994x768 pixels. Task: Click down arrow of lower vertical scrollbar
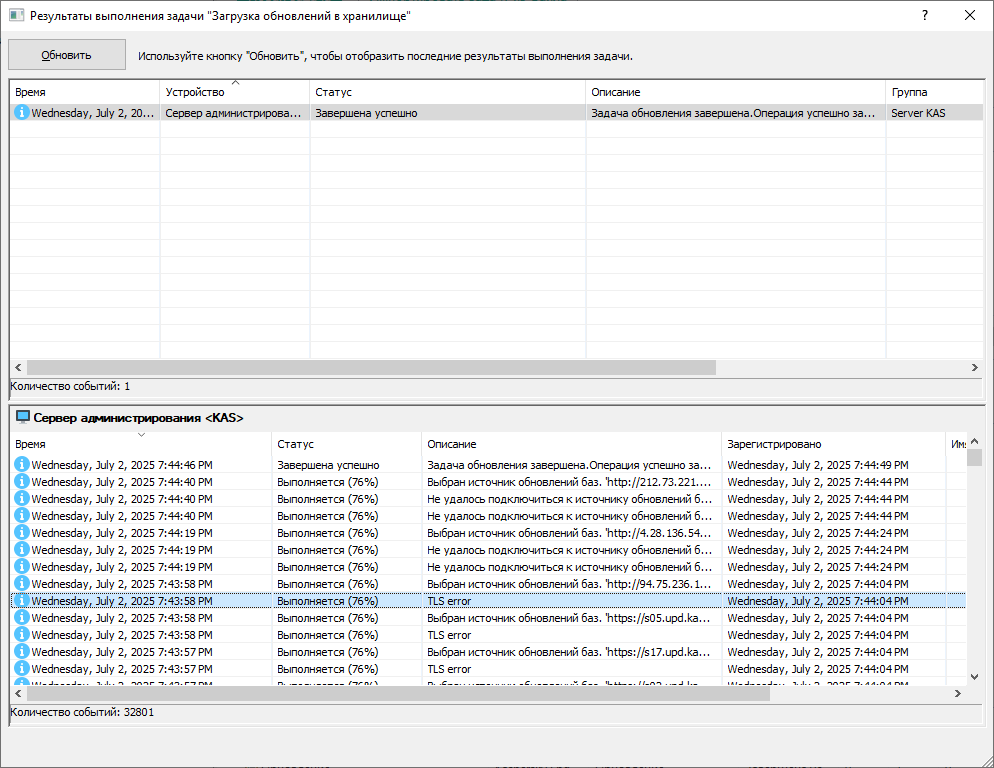click(974, 677)
